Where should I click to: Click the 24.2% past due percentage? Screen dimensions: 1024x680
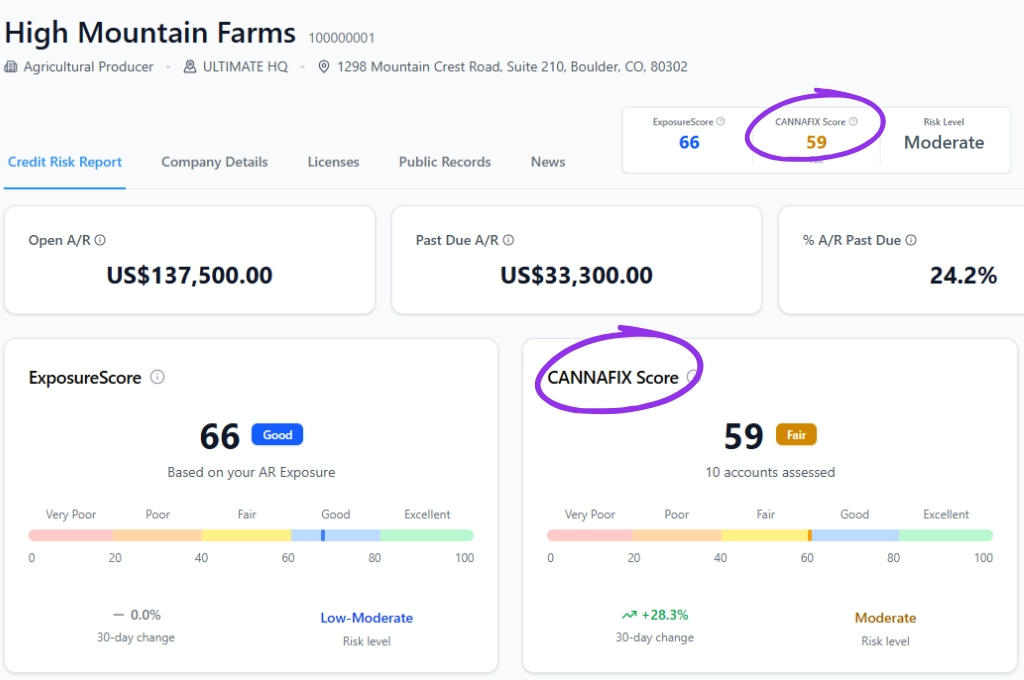(x=963, y=275)
